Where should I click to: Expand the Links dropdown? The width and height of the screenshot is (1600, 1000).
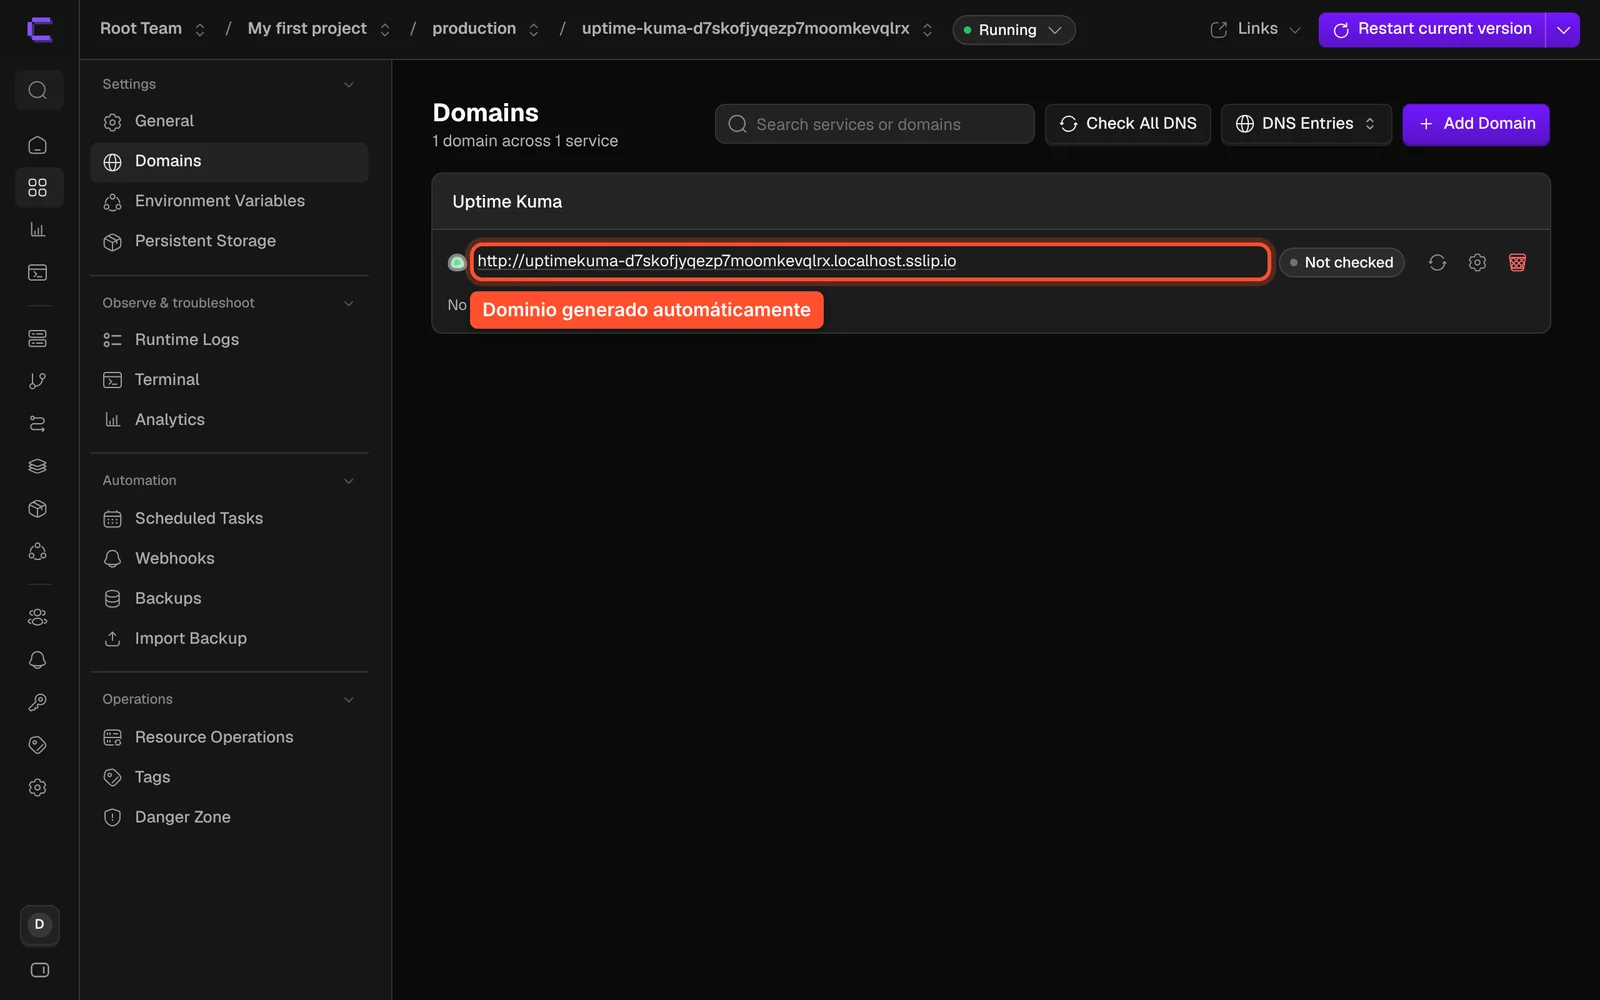click(1256, 29)
